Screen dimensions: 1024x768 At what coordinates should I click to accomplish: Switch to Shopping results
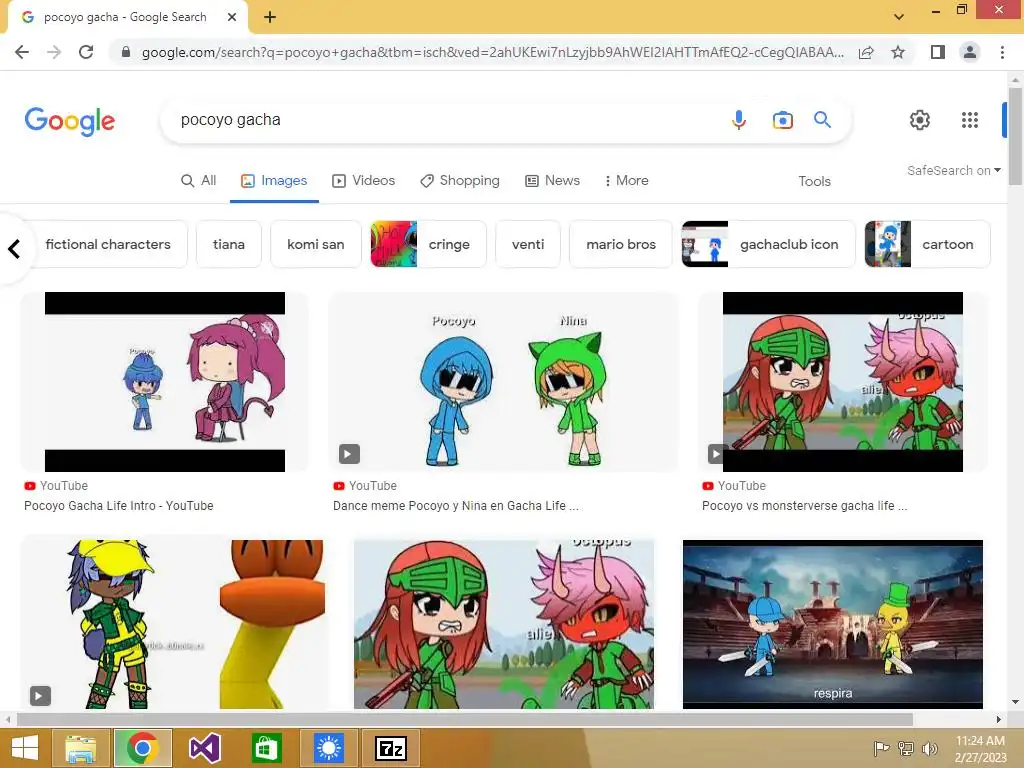pyautogui.click(x=460, y=181)
